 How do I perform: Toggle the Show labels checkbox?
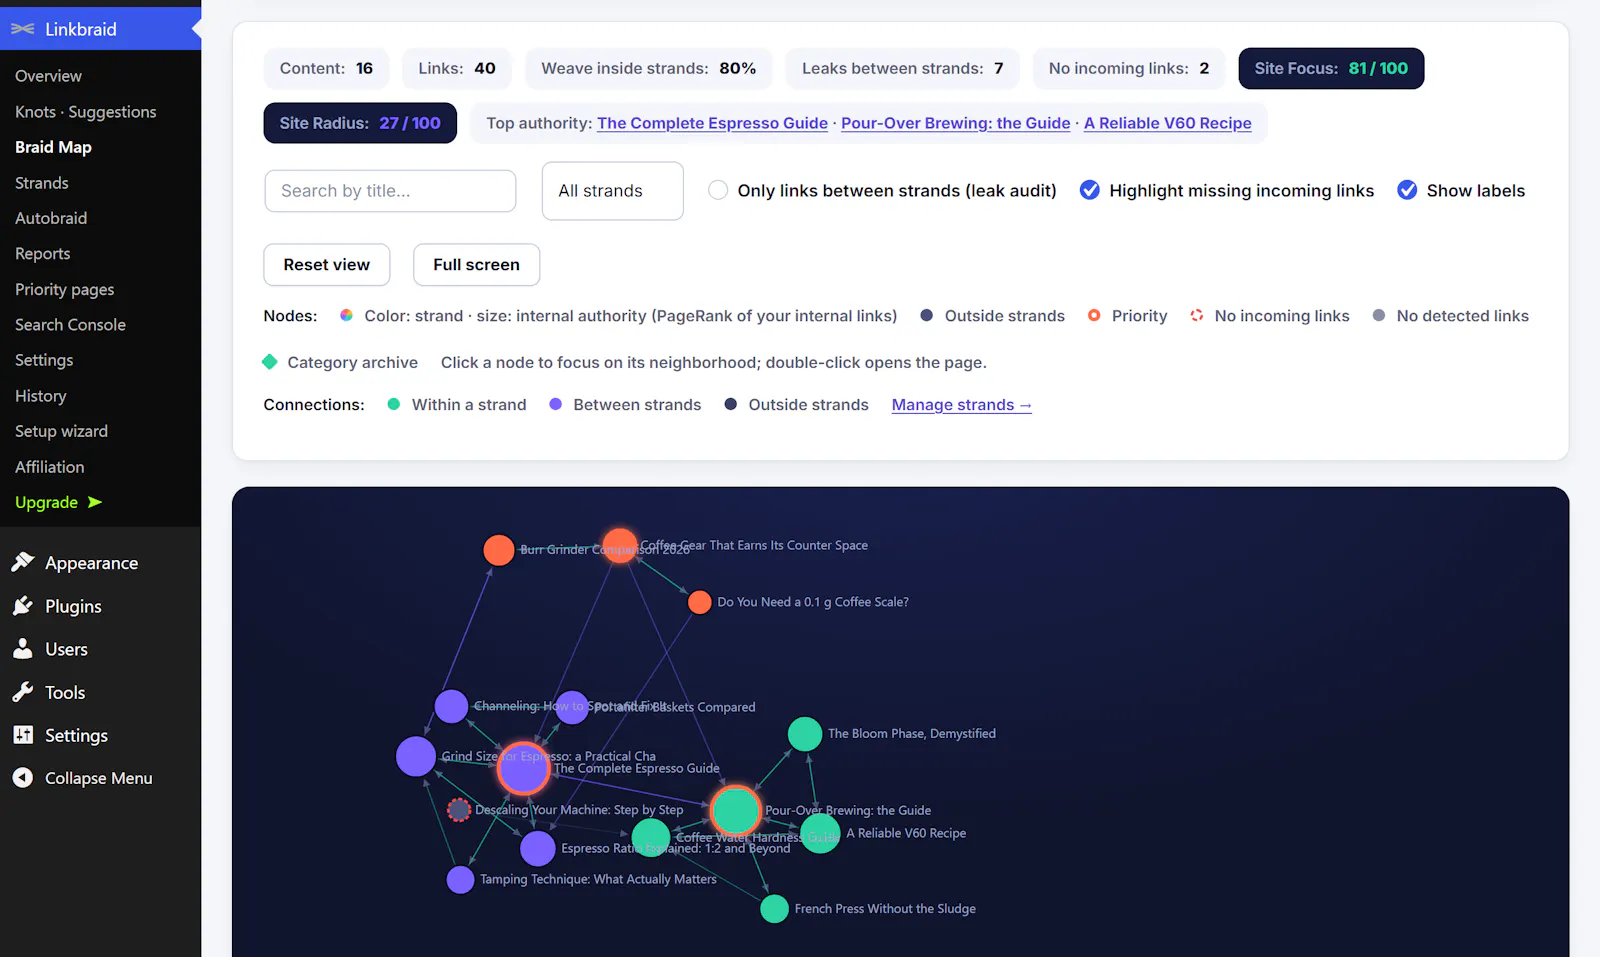(1407, 190)
